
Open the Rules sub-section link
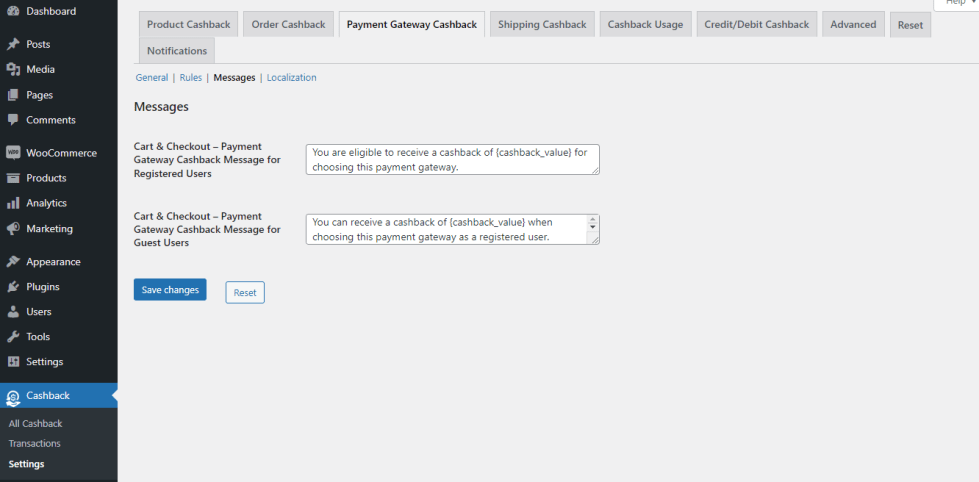click(190, 77)
